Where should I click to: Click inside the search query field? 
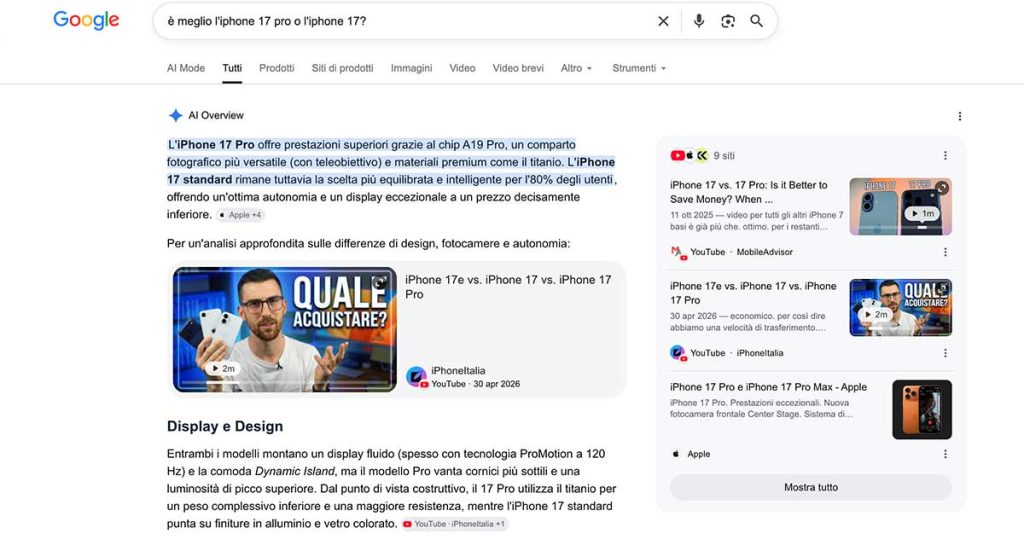[405, 21]
